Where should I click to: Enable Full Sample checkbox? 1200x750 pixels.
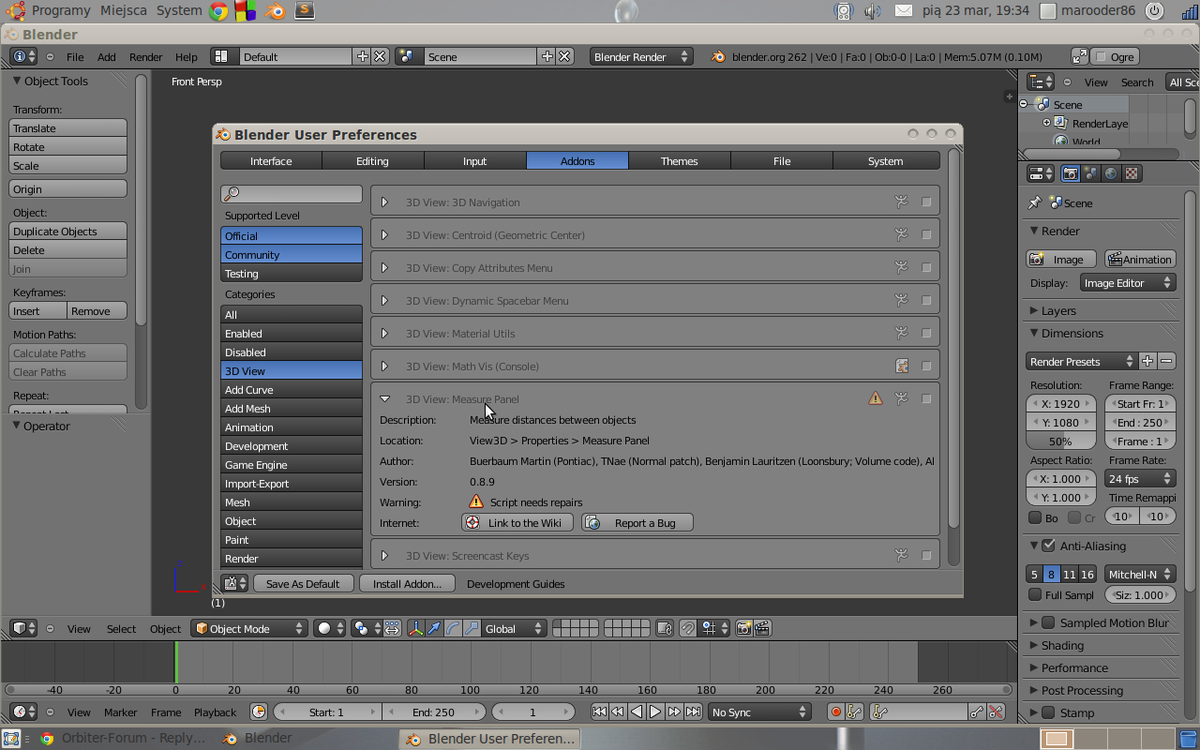(x=1035, y=595)
